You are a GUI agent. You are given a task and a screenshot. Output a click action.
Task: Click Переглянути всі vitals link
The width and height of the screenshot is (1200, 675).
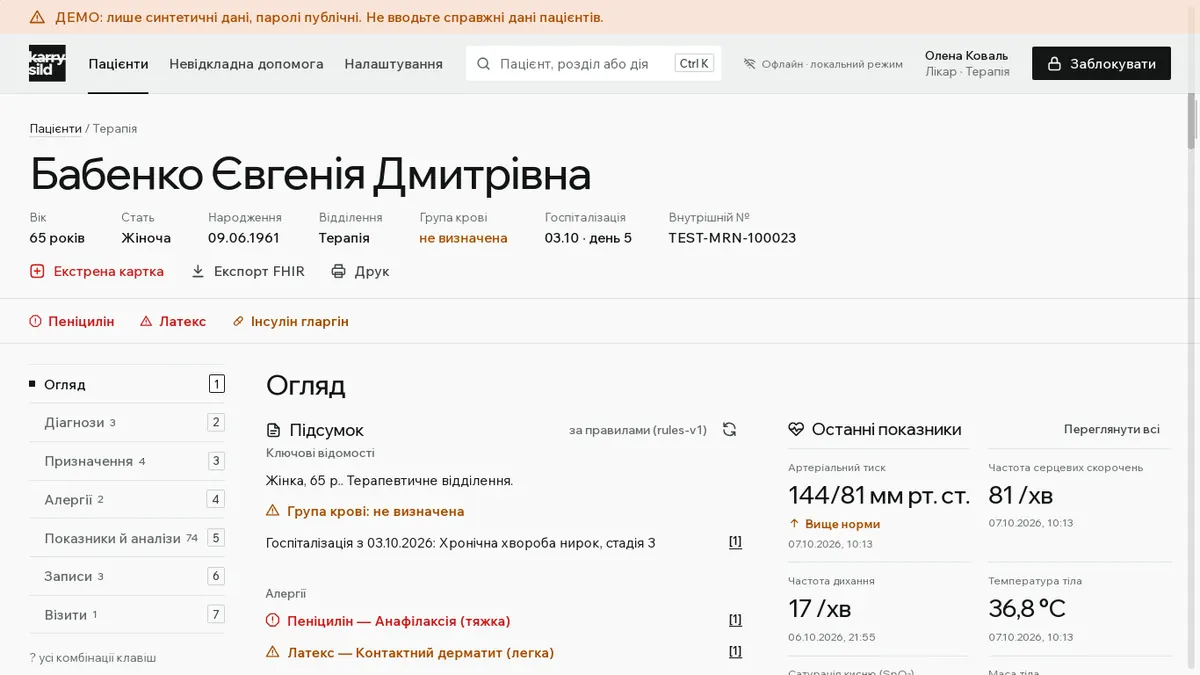click(x=1112, y=429)
